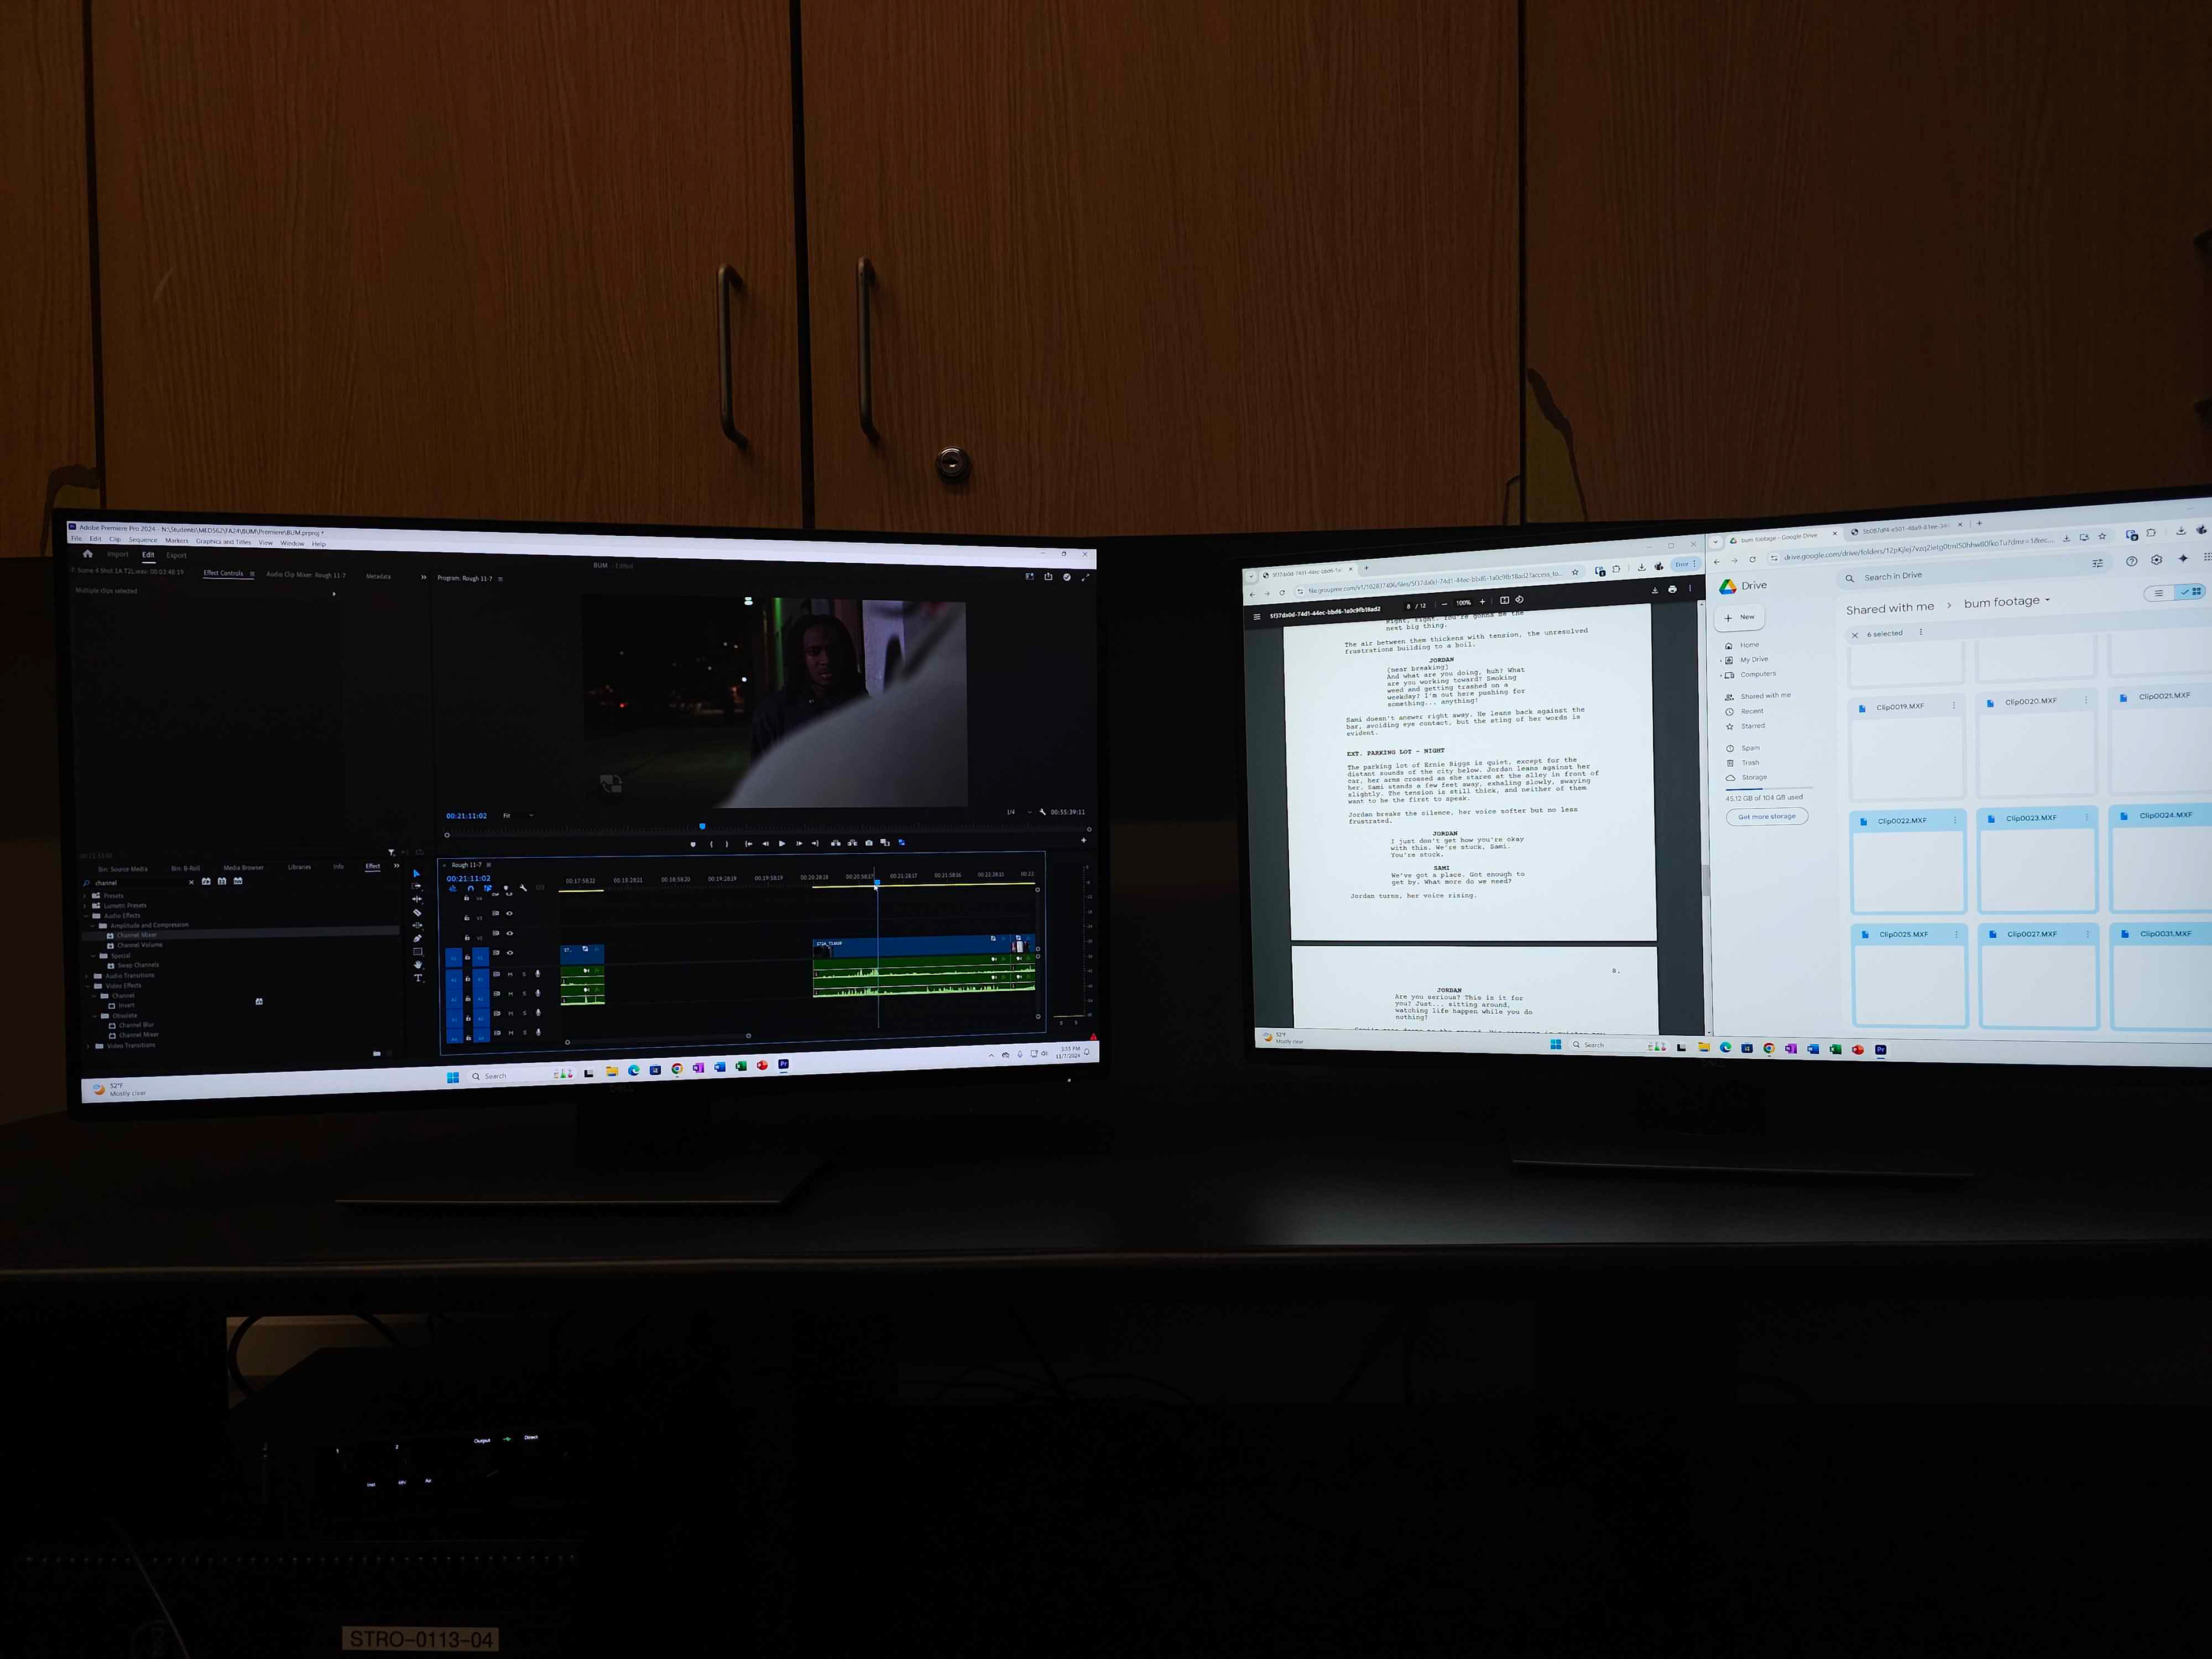Click the Export Frame camera icon

tap(868, 843)
